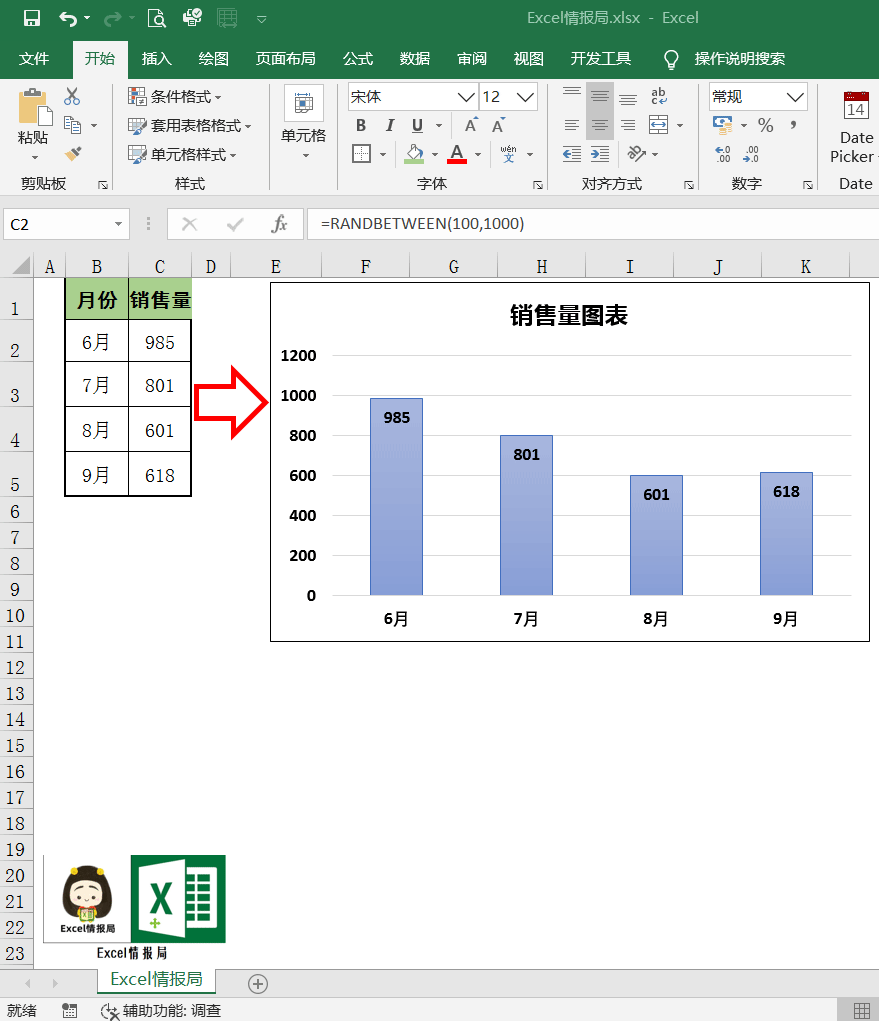Click the Select All corner triangle
Viewport: 879px width, 1021px height.
[x=21, y=266]
